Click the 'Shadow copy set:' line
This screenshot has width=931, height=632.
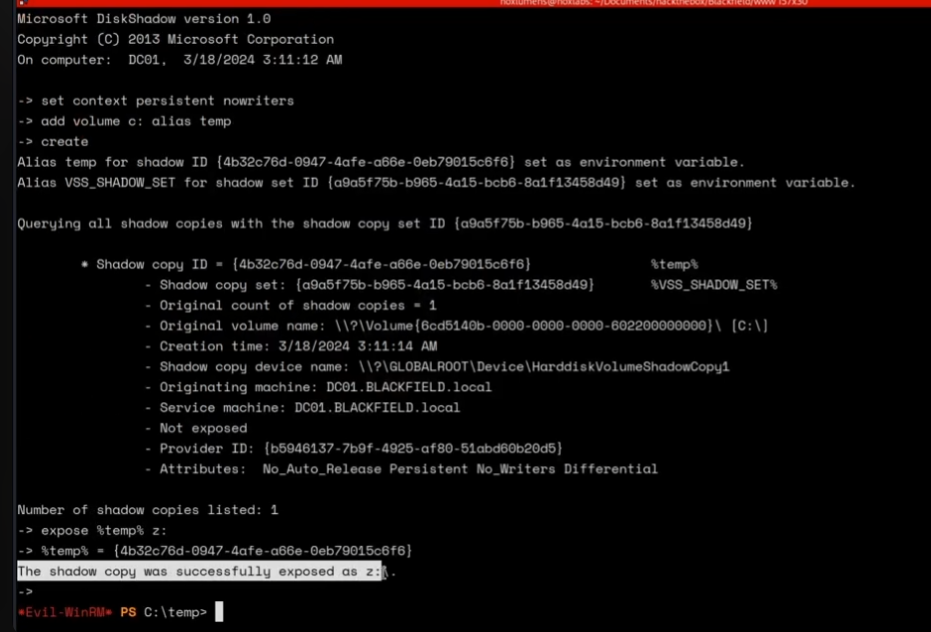369,285
